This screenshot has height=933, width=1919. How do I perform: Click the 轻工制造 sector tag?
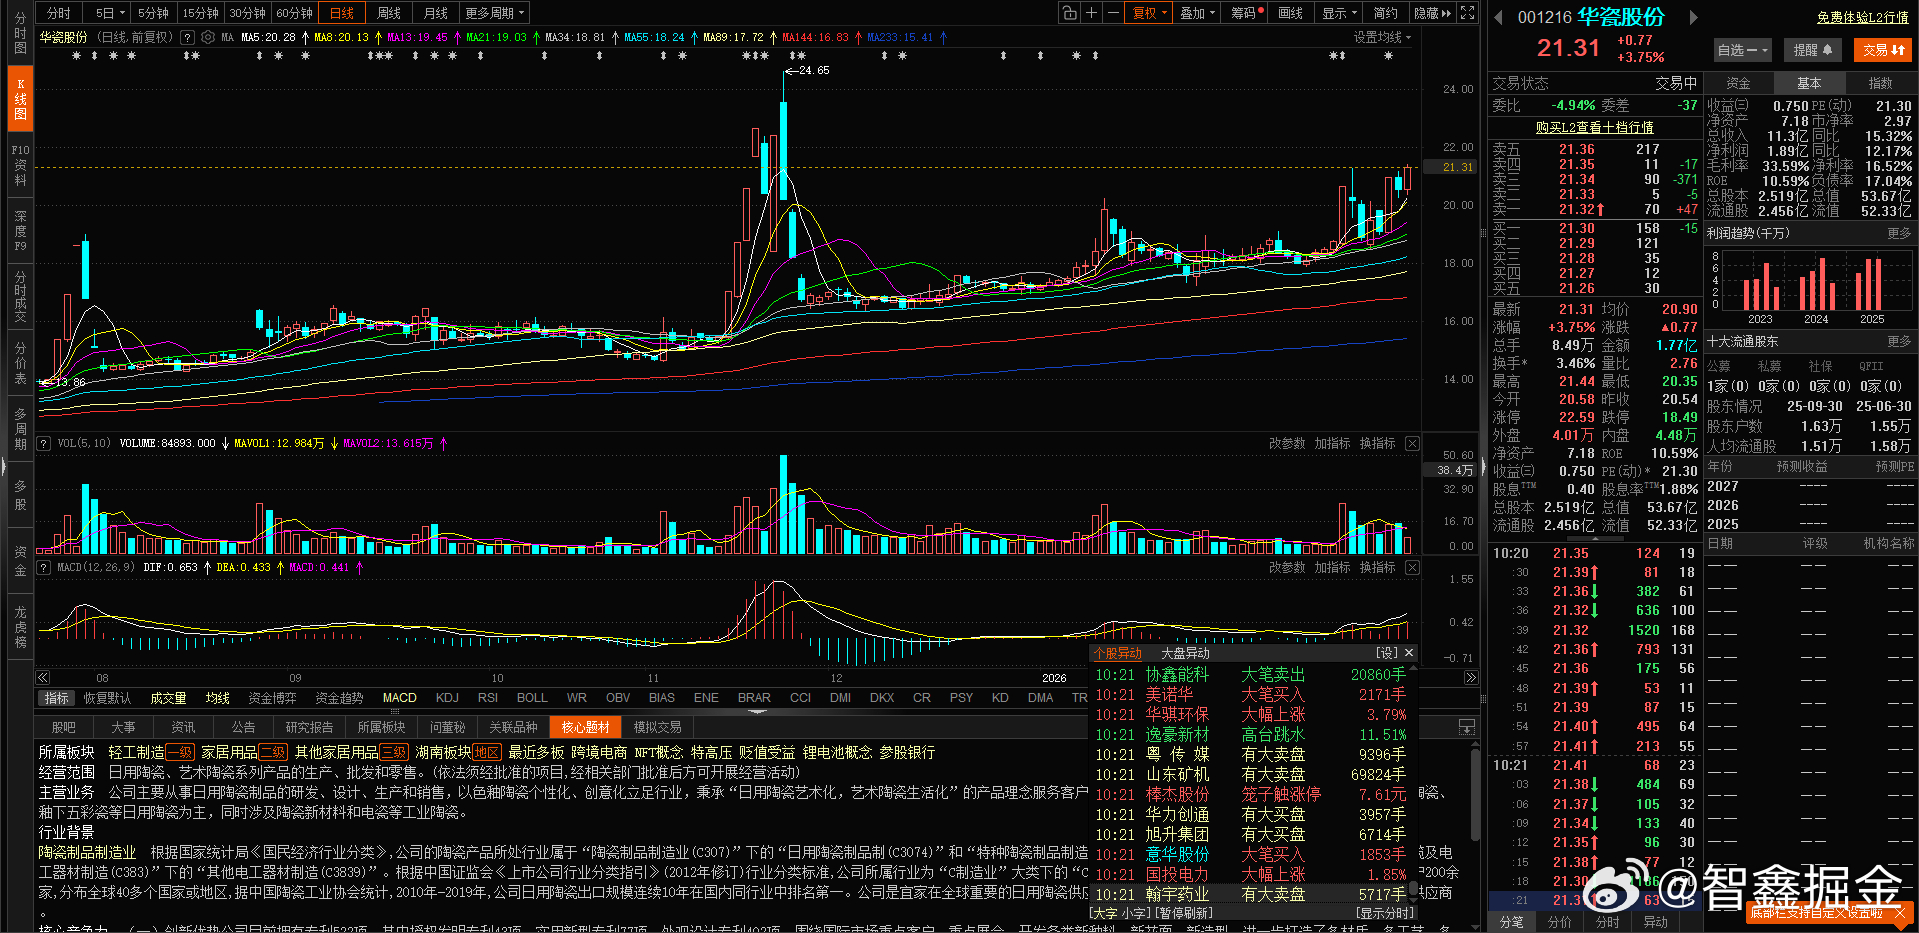[x=136, y=752]
